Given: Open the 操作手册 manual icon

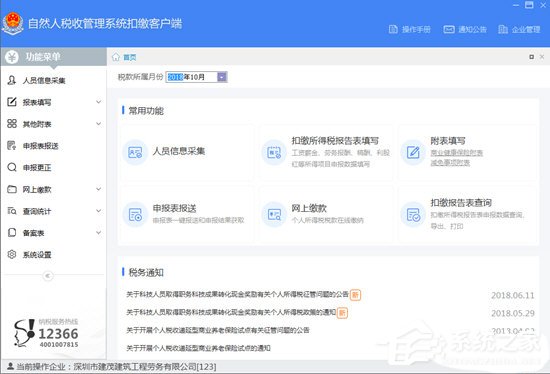Looking at the screenshot, I should [393, 29].
